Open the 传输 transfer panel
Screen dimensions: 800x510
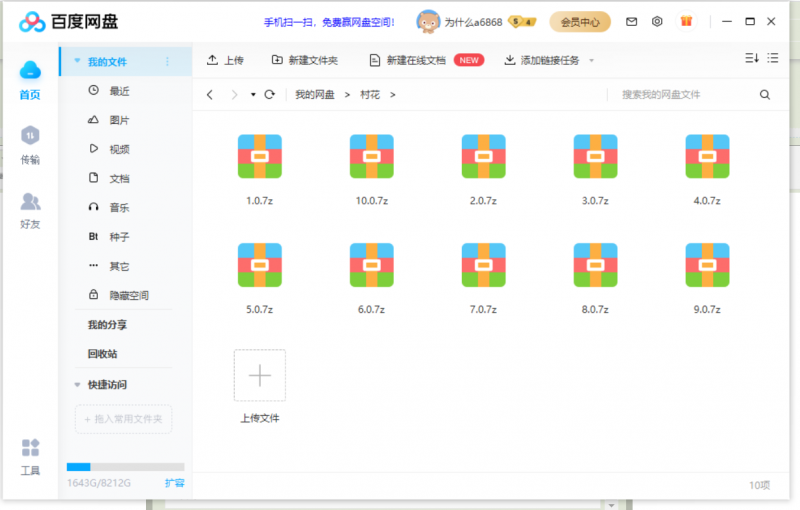point(30,145)
